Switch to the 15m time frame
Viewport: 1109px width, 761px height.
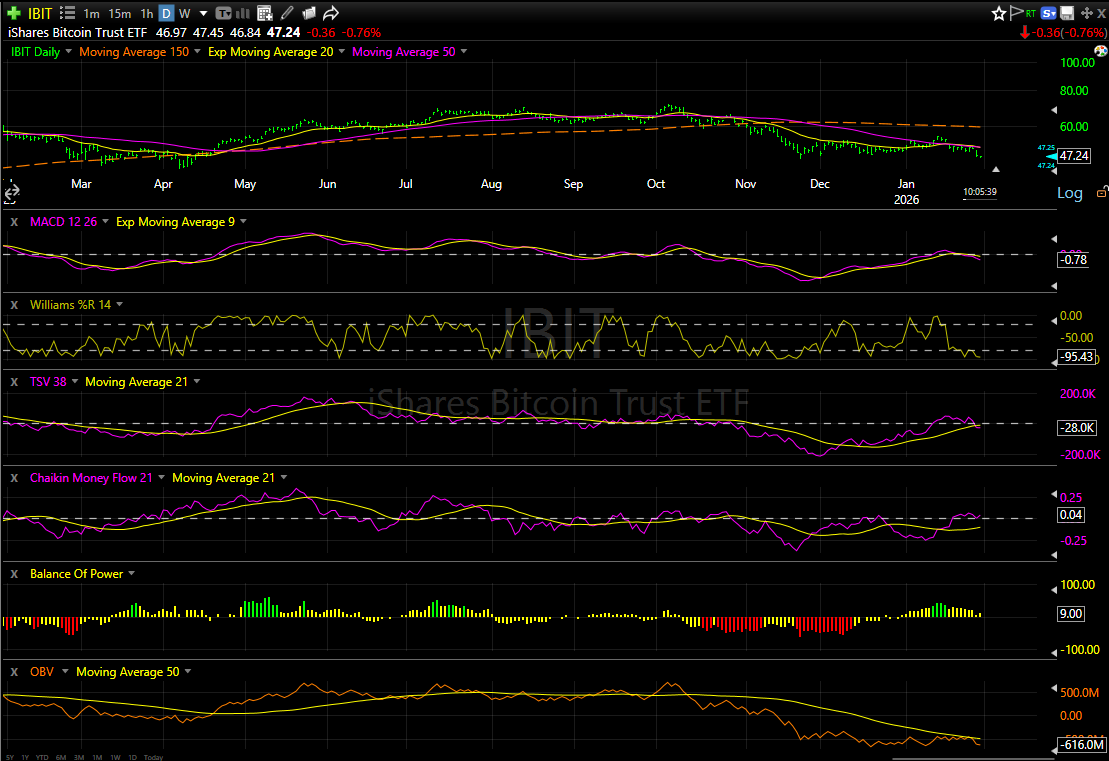(119, 13)
